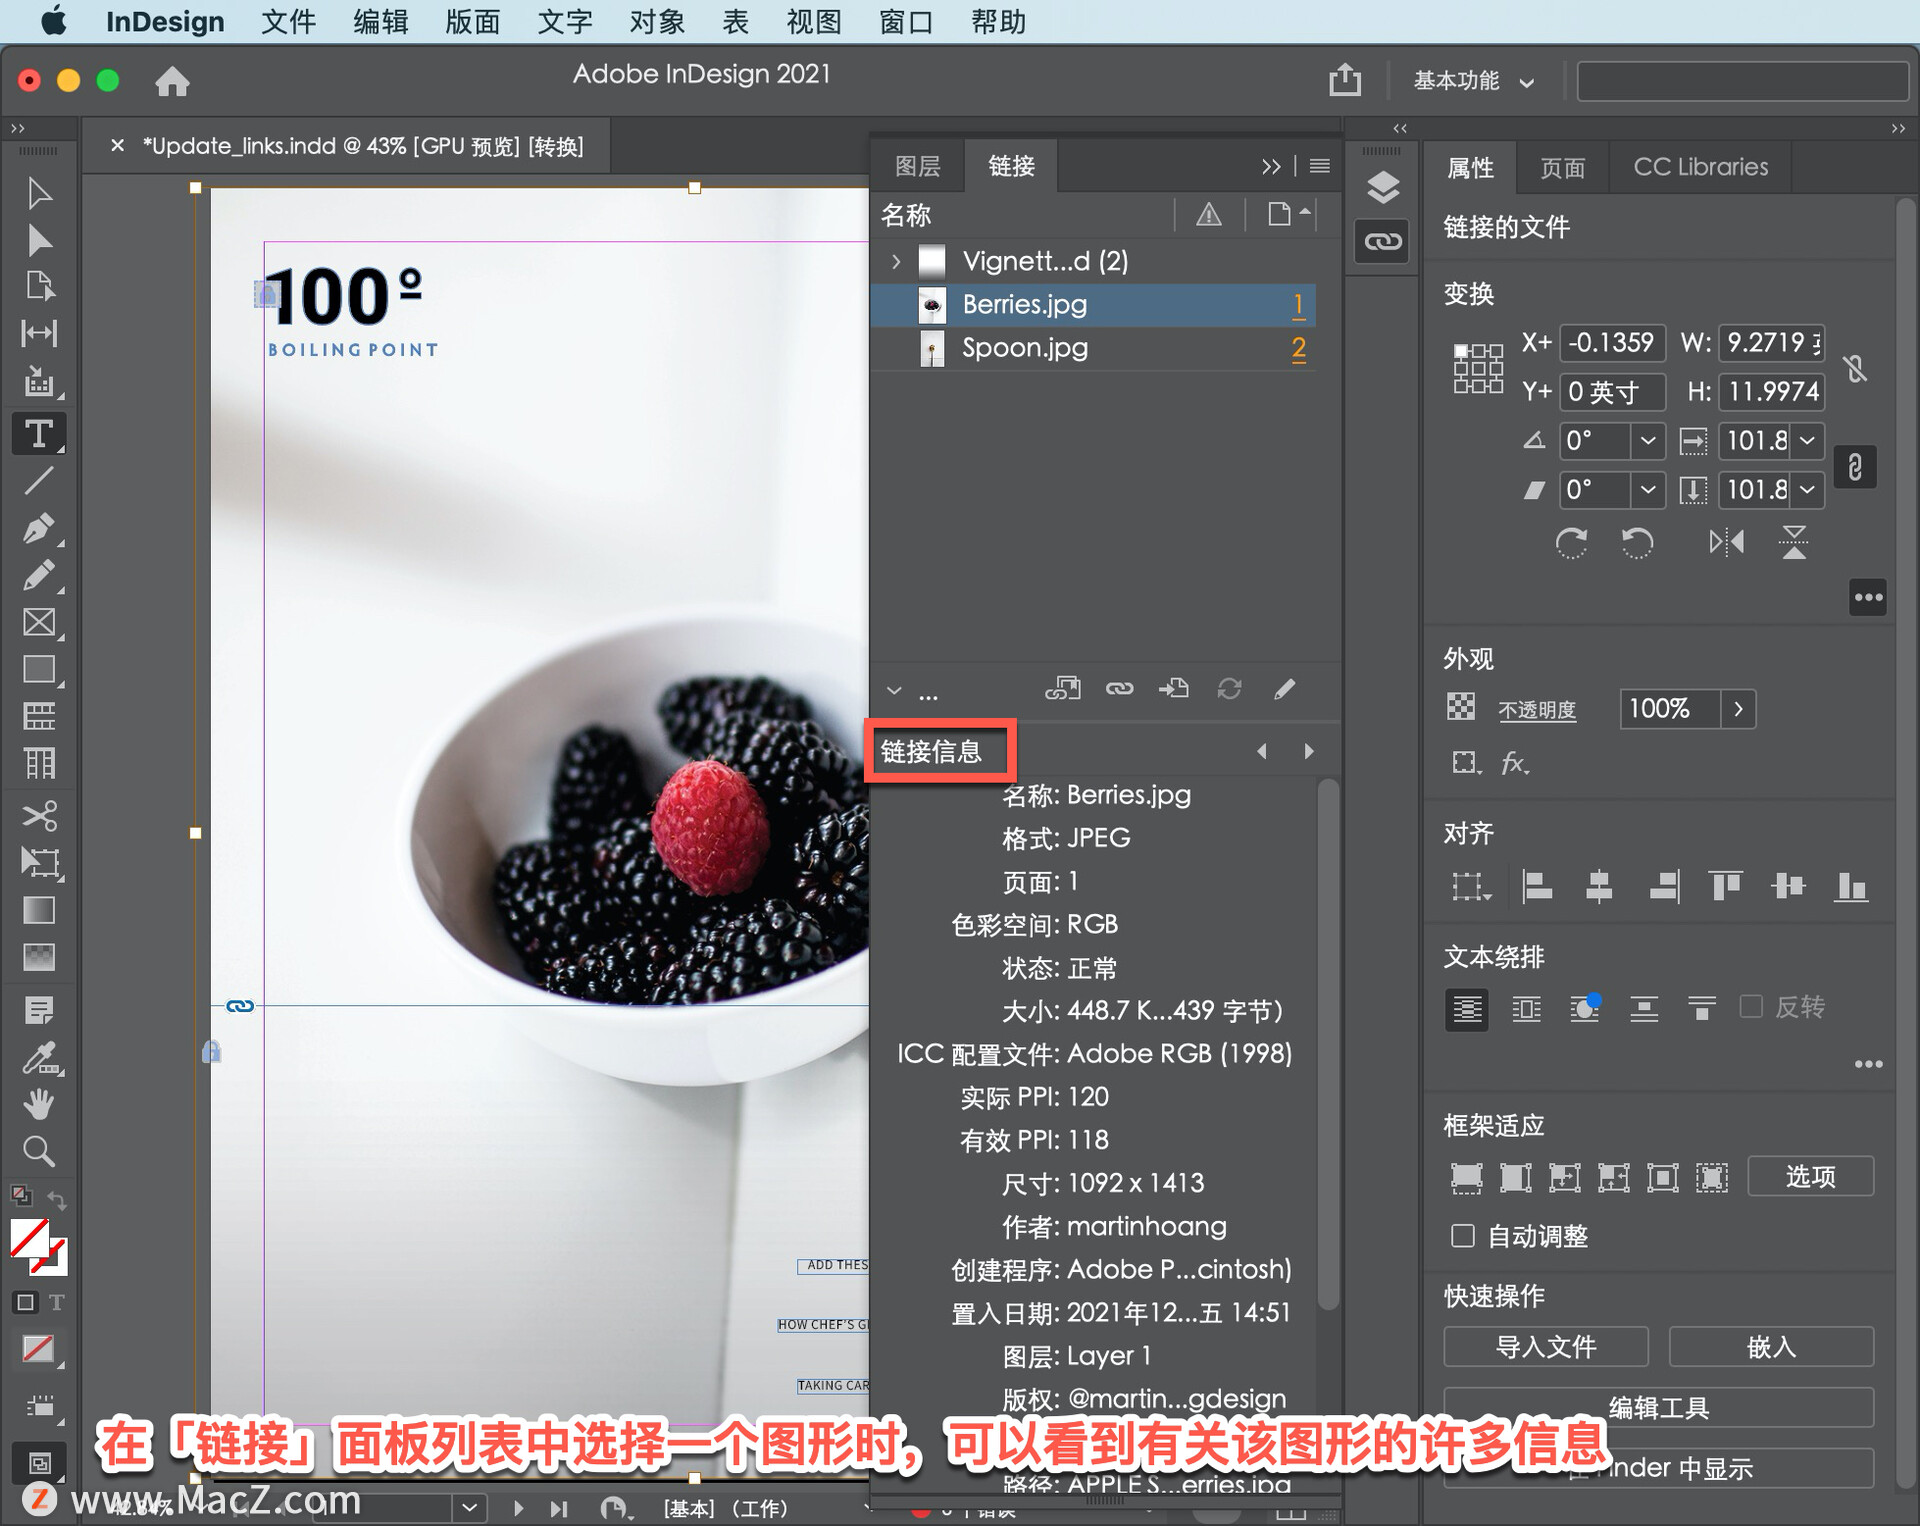Screen dimensions: 1920x1526
Task: Select the Hand tool
Action: coord(38,1104)
